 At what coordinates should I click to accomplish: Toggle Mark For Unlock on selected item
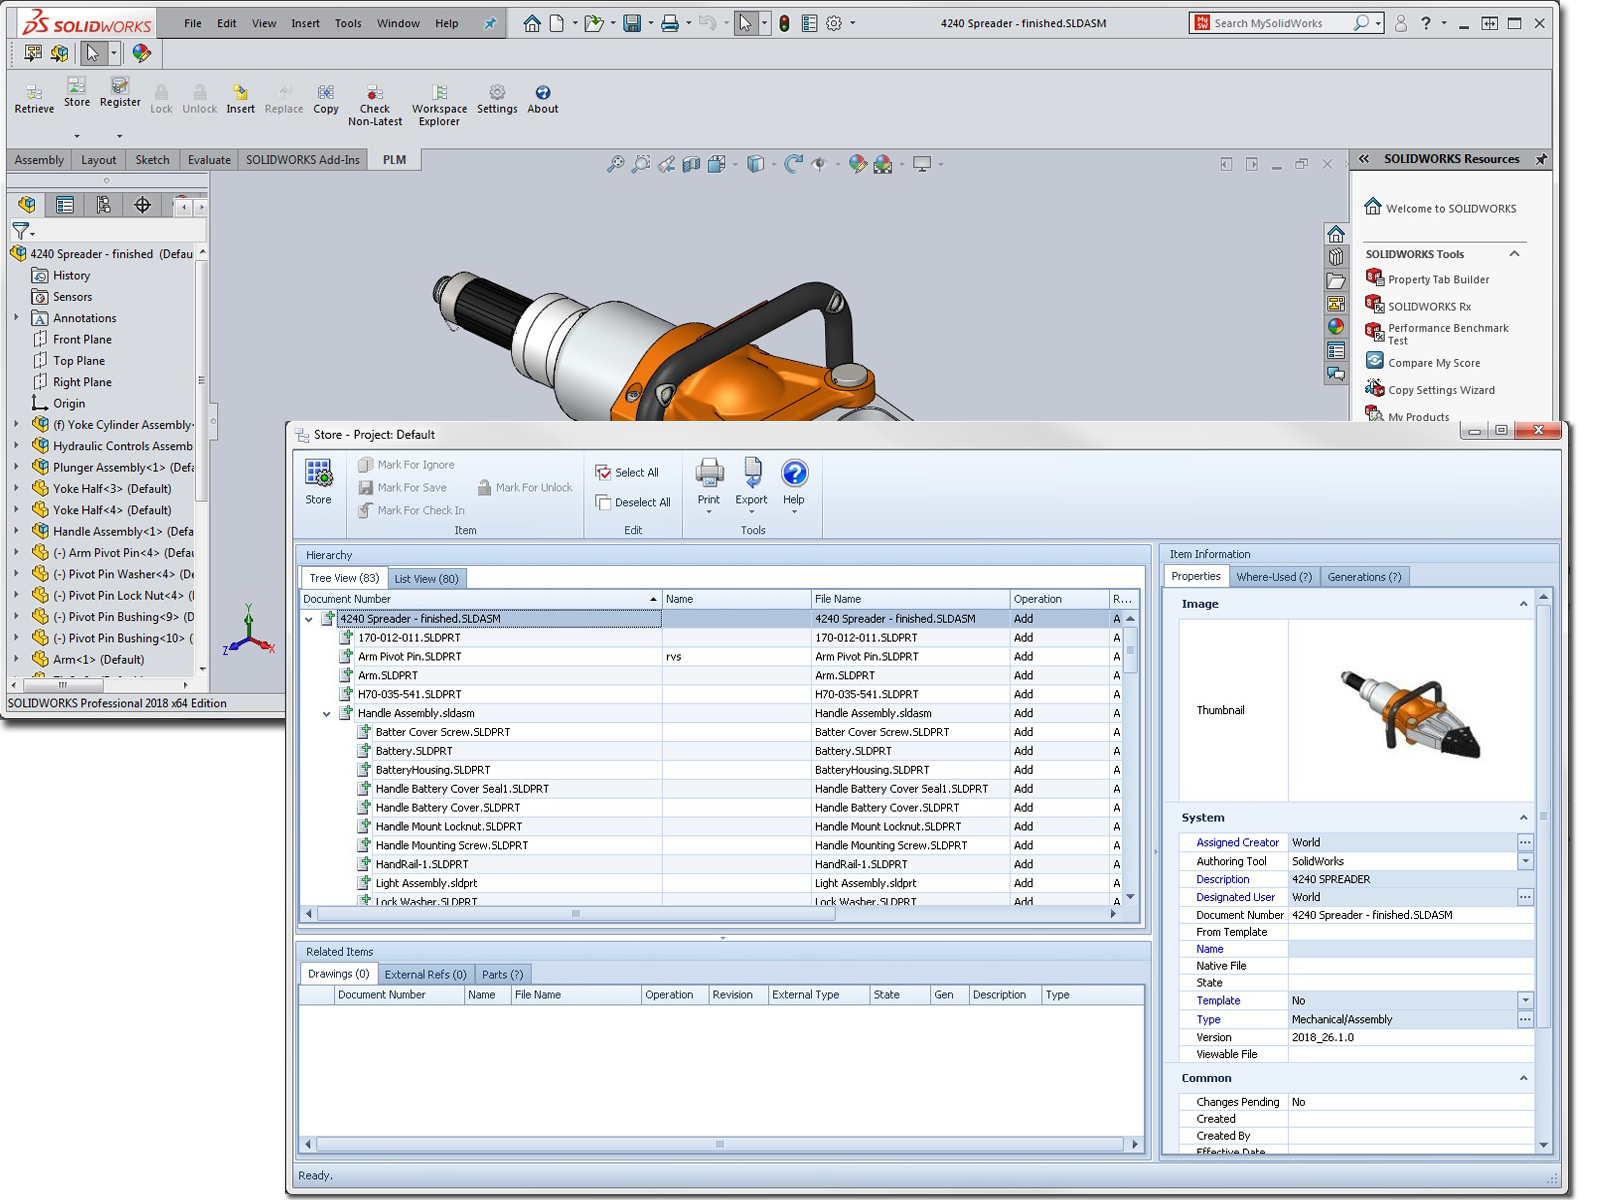tap(524, 487)
